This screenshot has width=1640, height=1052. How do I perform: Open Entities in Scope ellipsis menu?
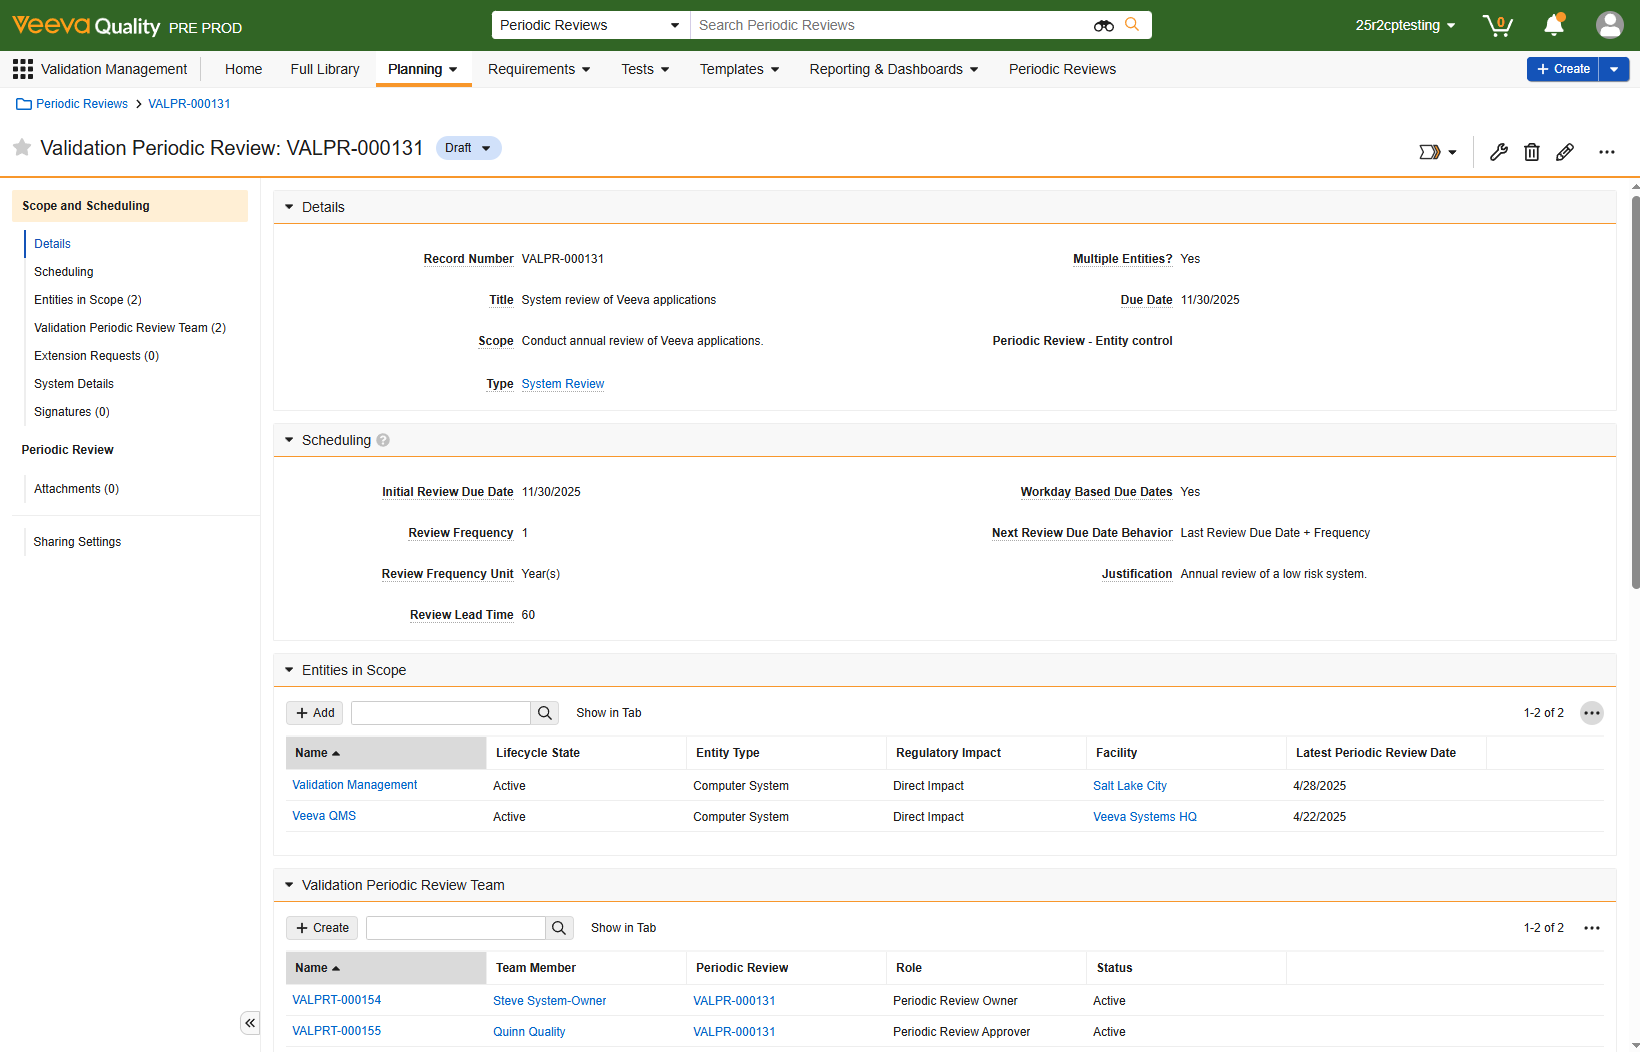coord(1592,713)
